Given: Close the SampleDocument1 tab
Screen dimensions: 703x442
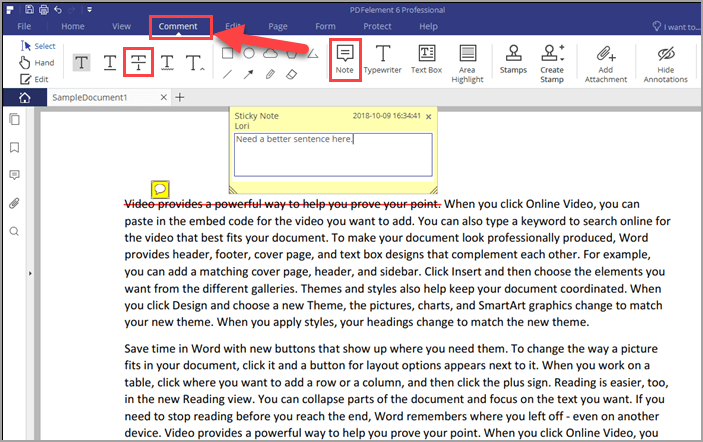Looking at the screenshot, I should point(164,97).
